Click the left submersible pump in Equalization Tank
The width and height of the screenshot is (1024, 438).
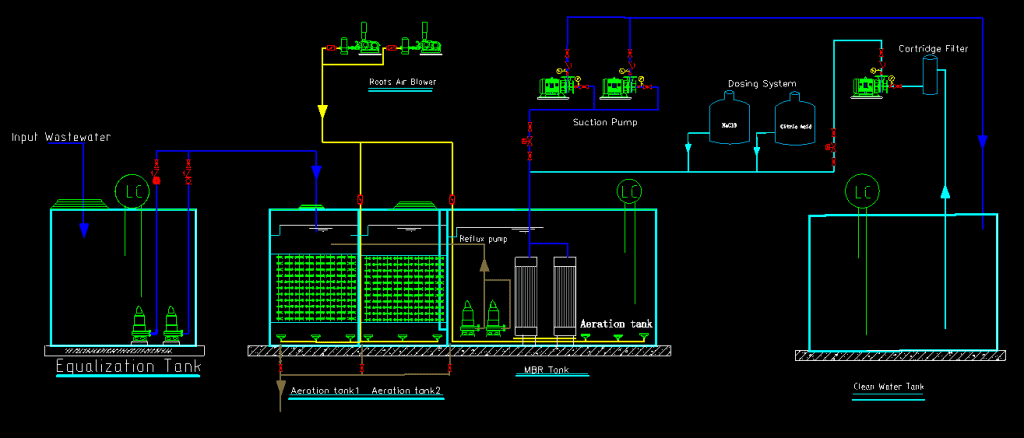(x=141, y=325)
